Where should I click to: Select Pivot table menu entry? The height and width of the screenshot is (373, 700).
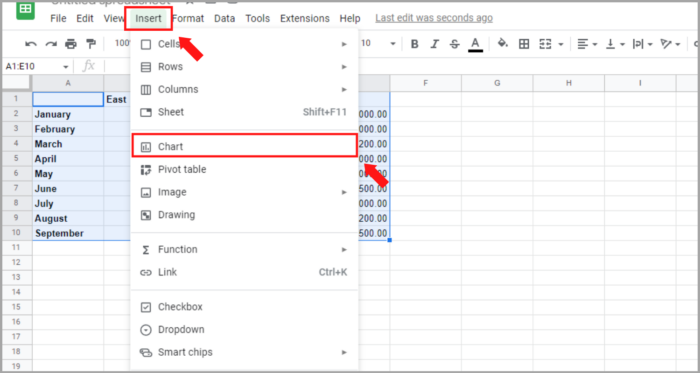point(245,170)
